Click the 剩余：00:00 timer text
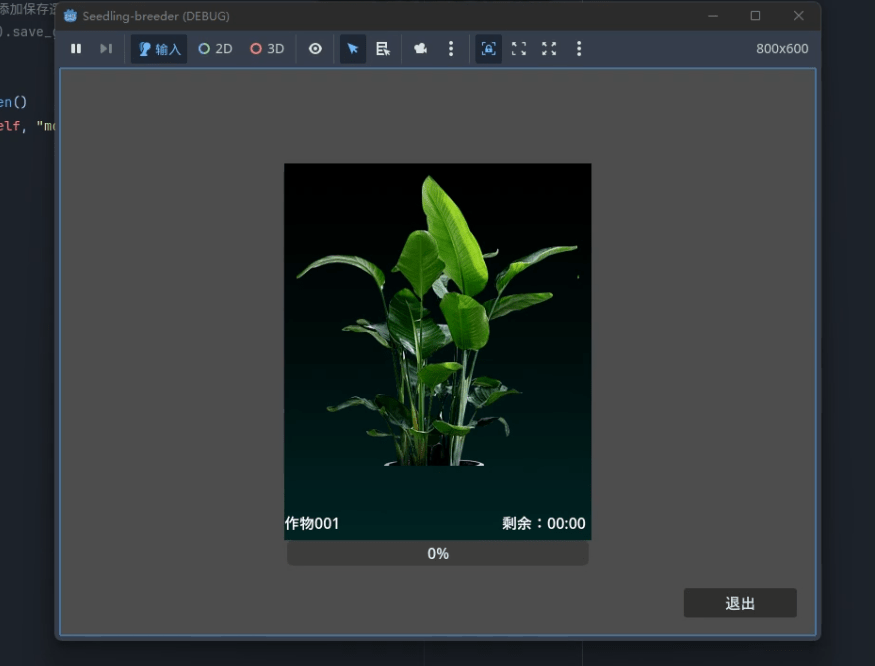This screenshot has height=666, width=875. (x=543, y=523)
